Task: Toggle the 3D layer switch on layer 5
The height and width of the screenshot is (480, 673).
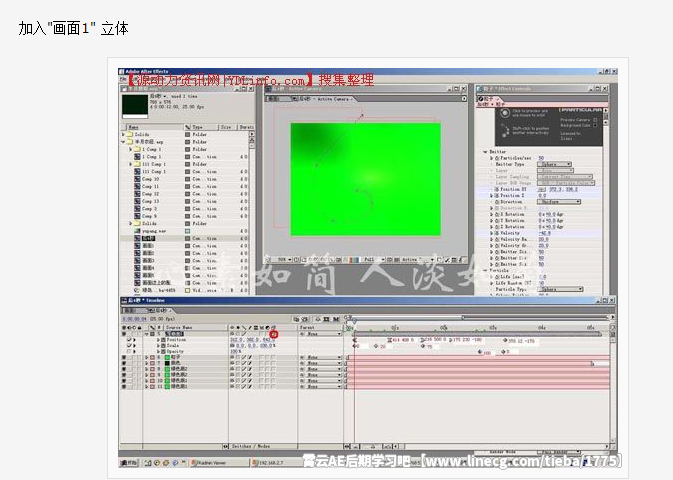Action: coord(274,334)
